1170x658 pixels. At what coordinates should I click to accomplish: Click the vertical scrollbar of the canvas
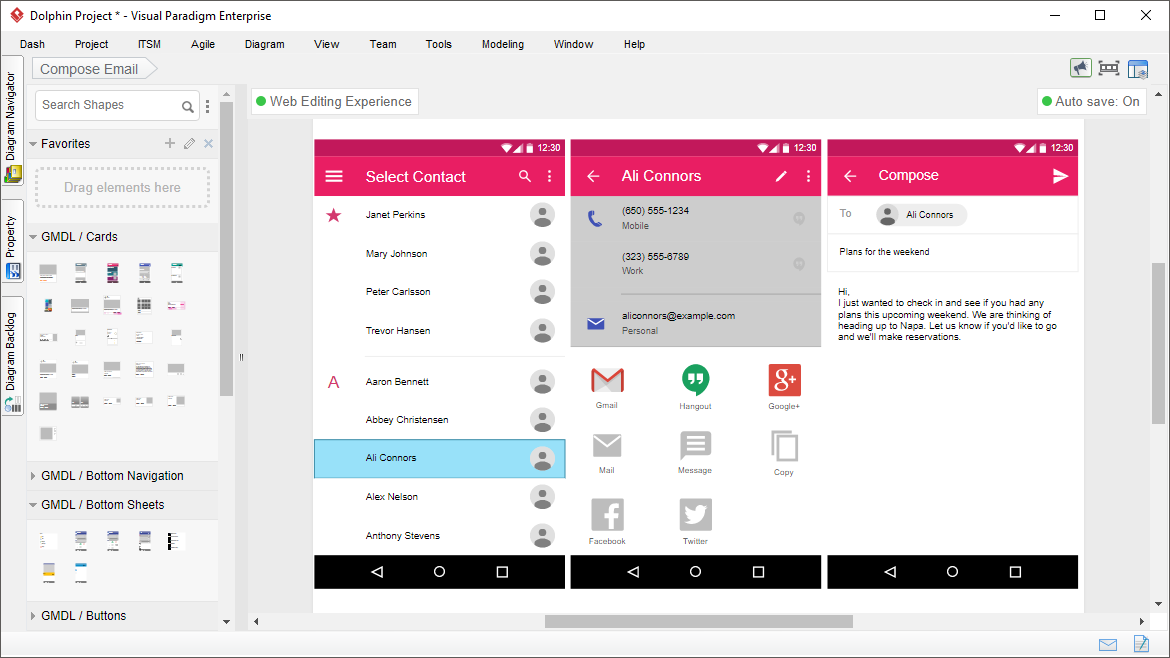coord(1158,343)
